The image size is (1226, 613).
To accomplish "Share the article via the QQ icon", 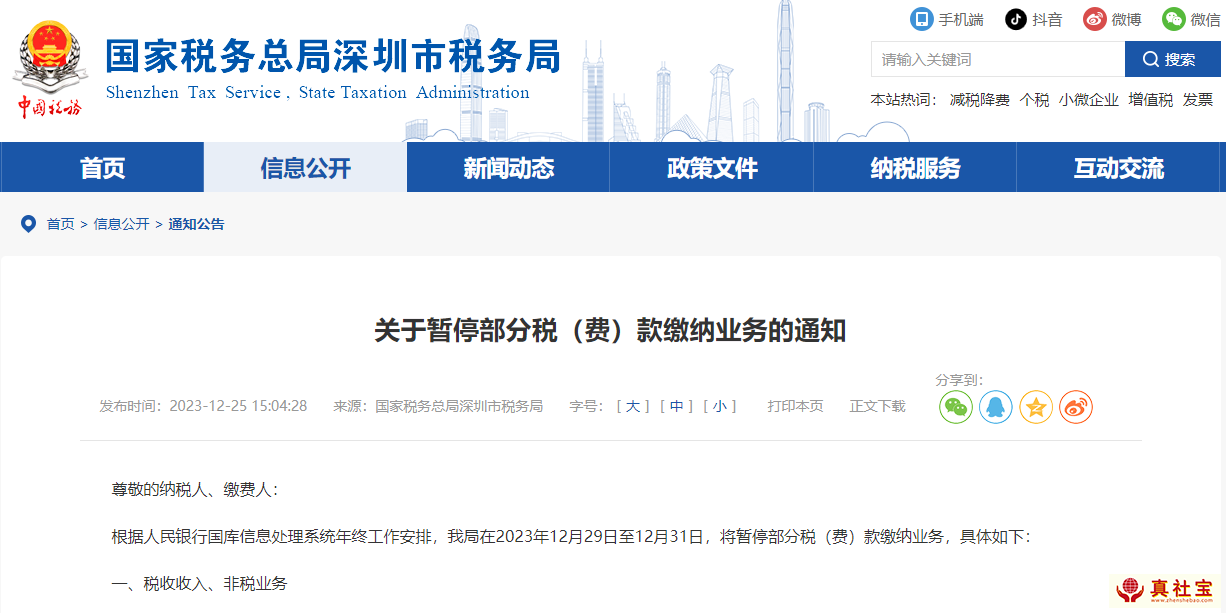I will tap(995, 407).
